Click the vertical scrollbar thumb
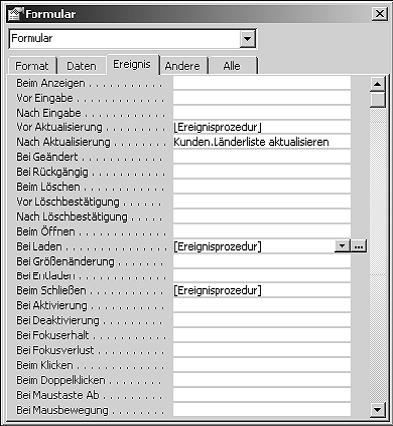Screen dimensions: 393x426 (x=378, y=100)
